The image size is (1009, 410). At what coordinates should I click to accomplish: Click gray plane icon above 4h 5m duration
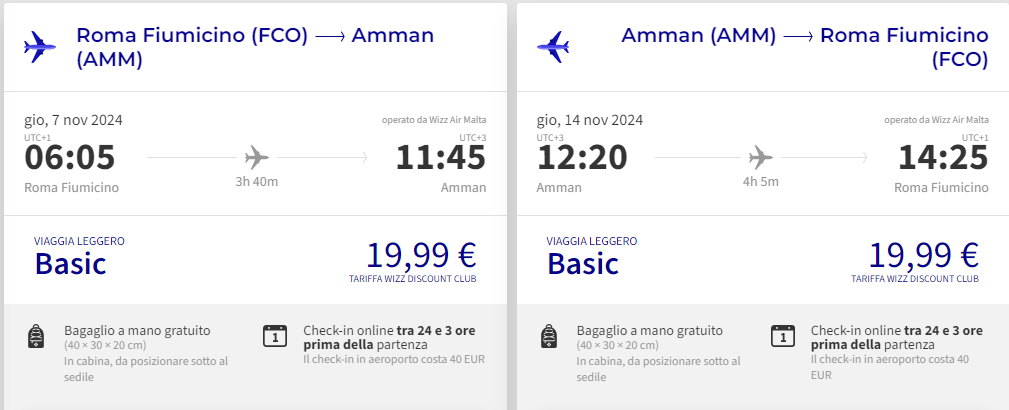coord(760,157)
